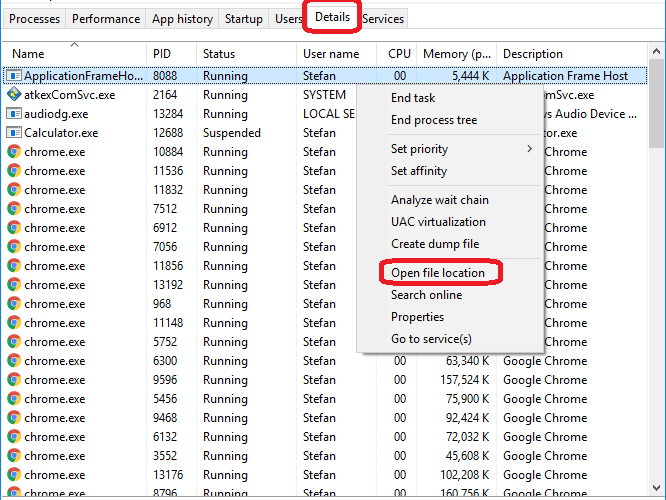Click the '63,340 K' memory value
The width and height of the screenshot is (666, 500).
pos(467,361)
